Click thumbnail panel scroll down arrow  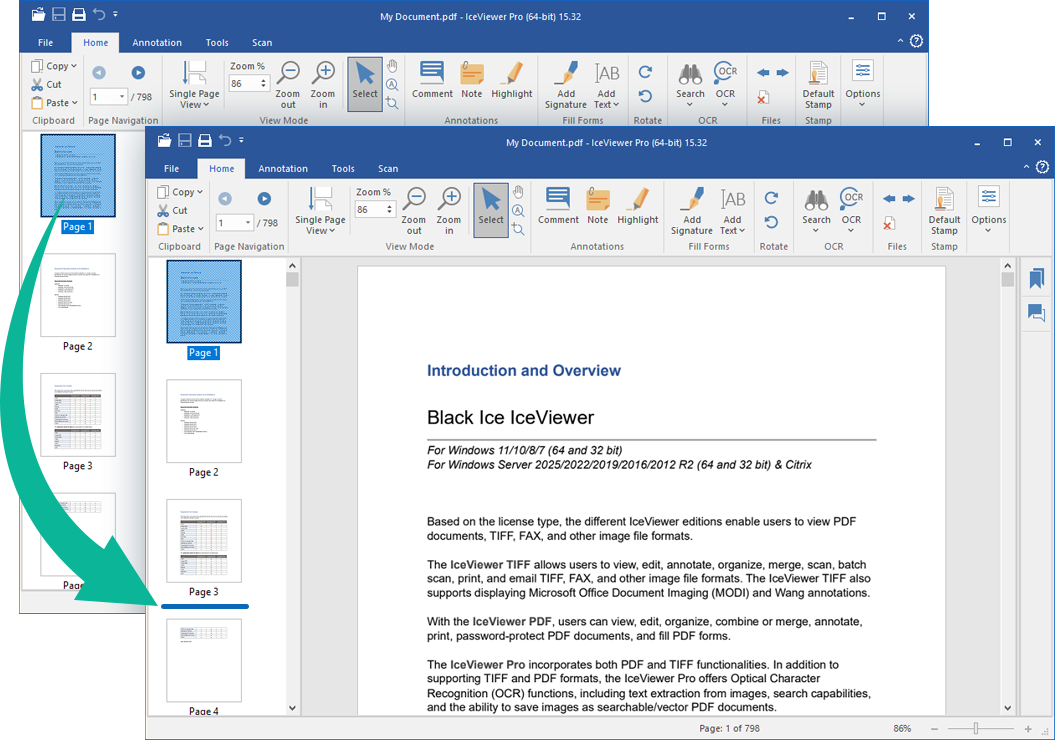[292, 708]
